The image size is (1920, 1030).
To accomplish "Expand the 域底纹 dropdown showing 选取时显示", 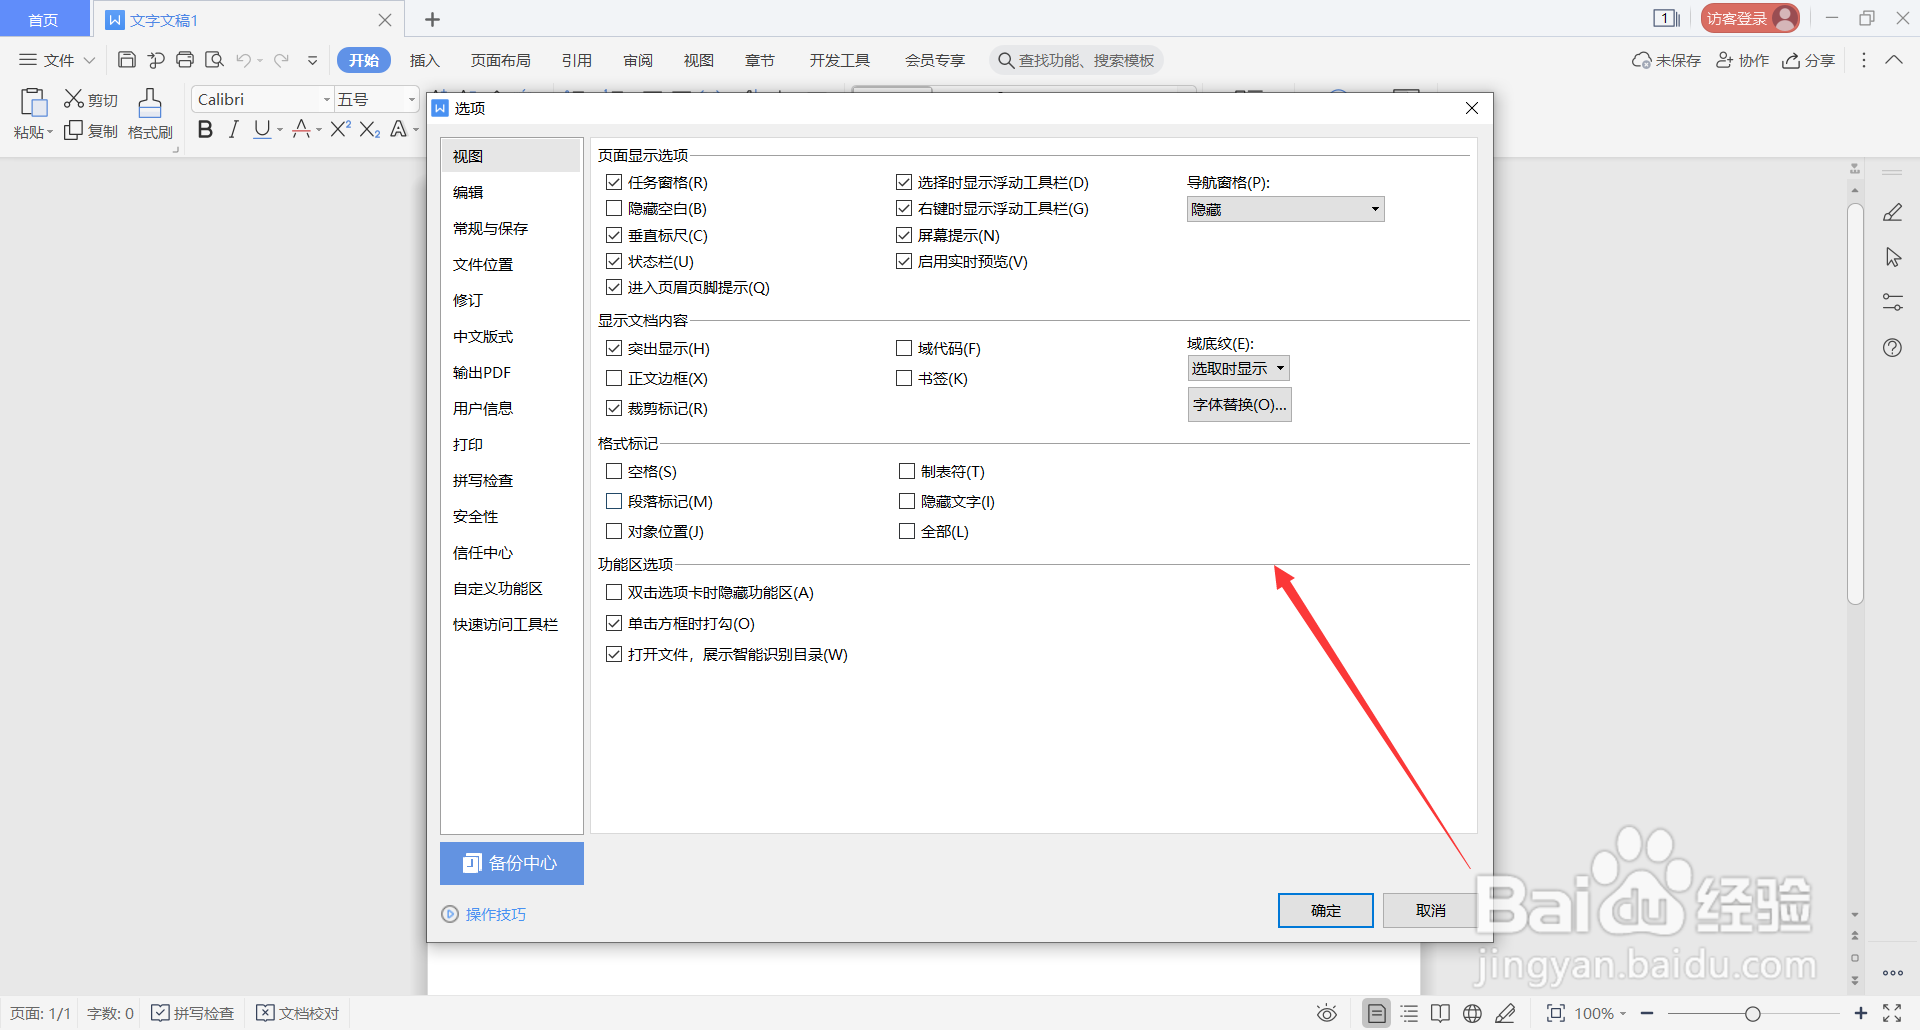I will 1238,367.
